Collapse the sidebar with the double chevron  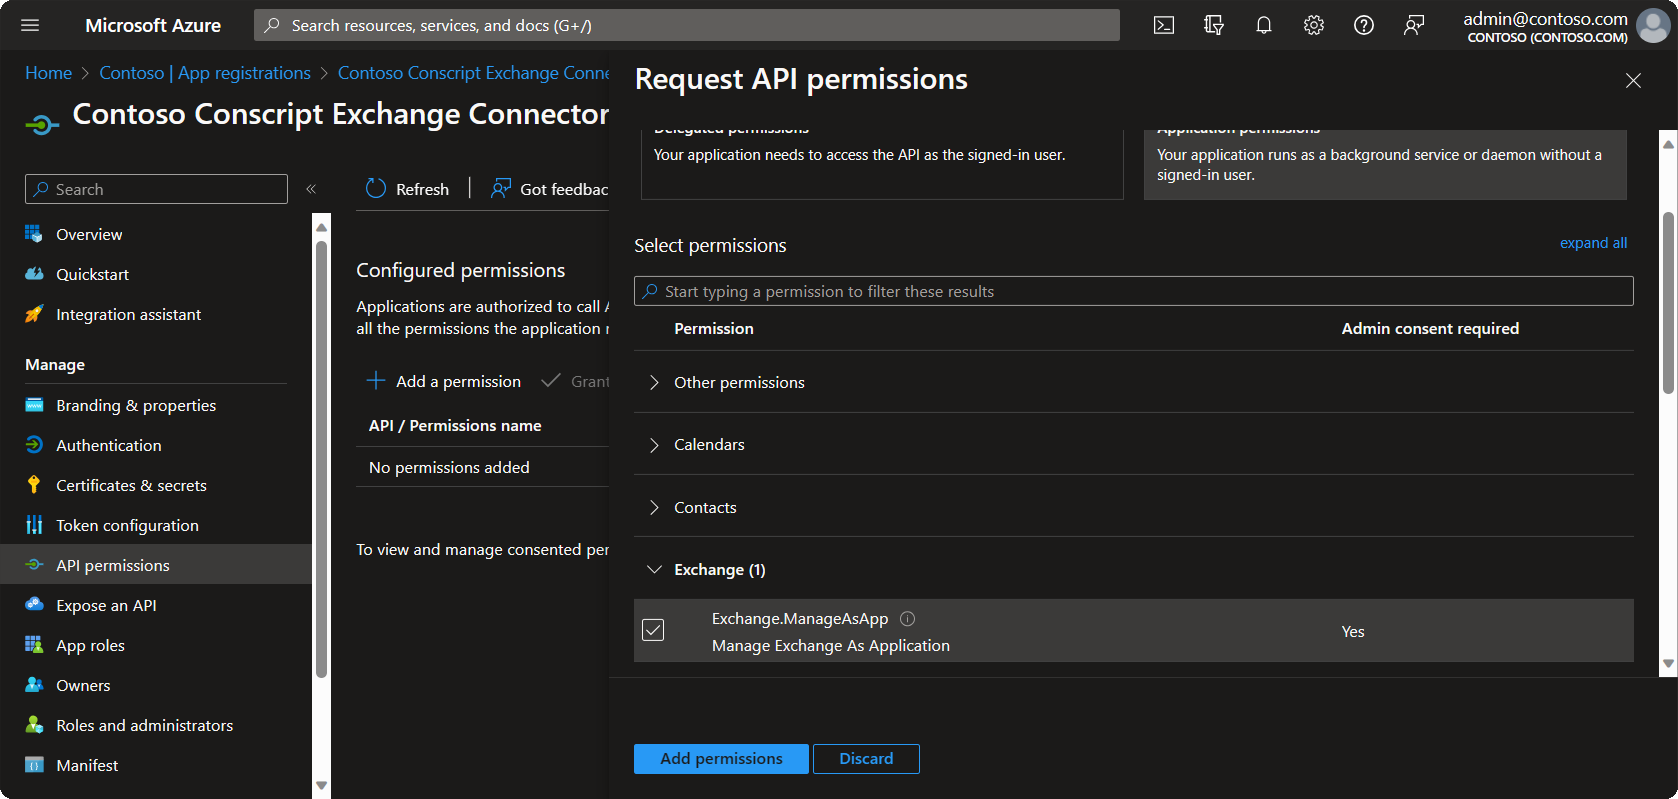click(x=311, y=189)
